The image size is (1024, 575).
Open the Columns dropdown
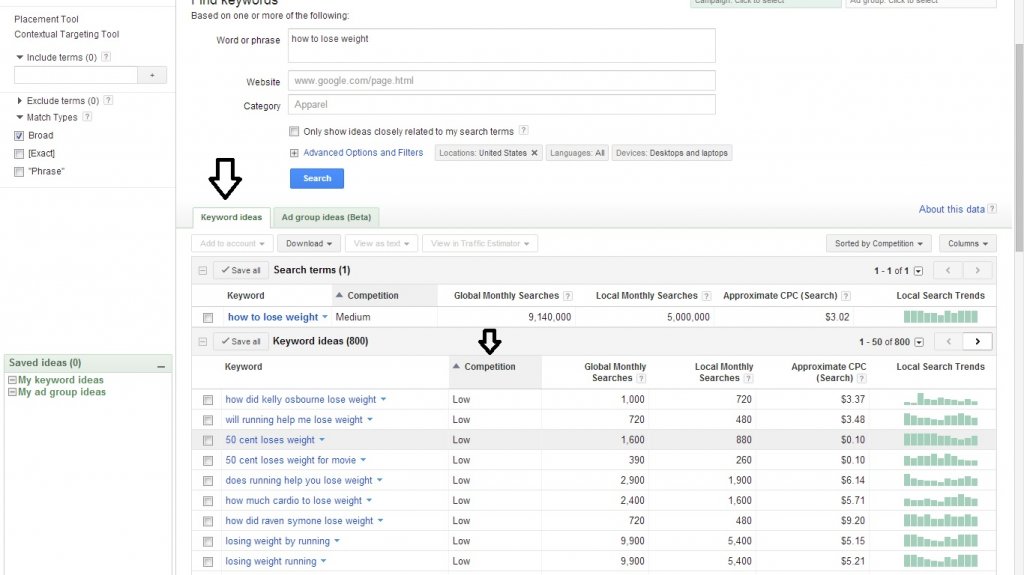tap(968, 243)
